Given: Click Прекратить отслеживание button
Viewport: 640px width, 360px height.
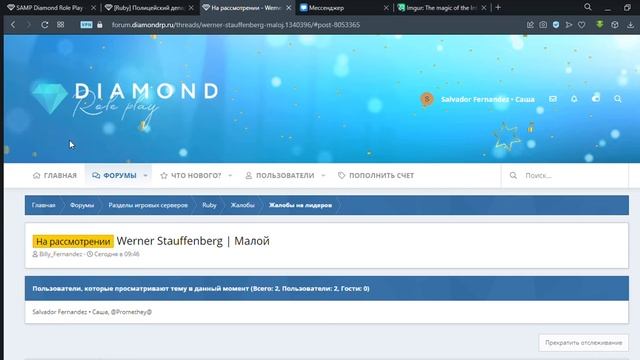Looking at the screenshot, I should coord(584,343).
